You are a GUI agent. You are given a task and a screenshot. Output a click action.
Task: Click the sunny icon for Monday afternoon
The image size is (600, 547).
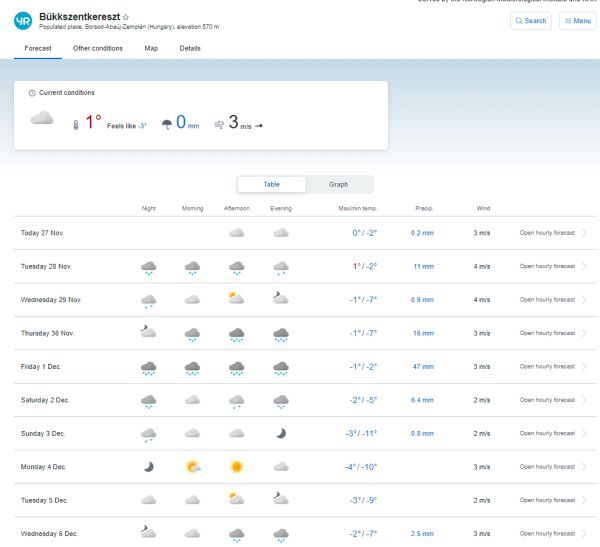(x=237, y=466)
